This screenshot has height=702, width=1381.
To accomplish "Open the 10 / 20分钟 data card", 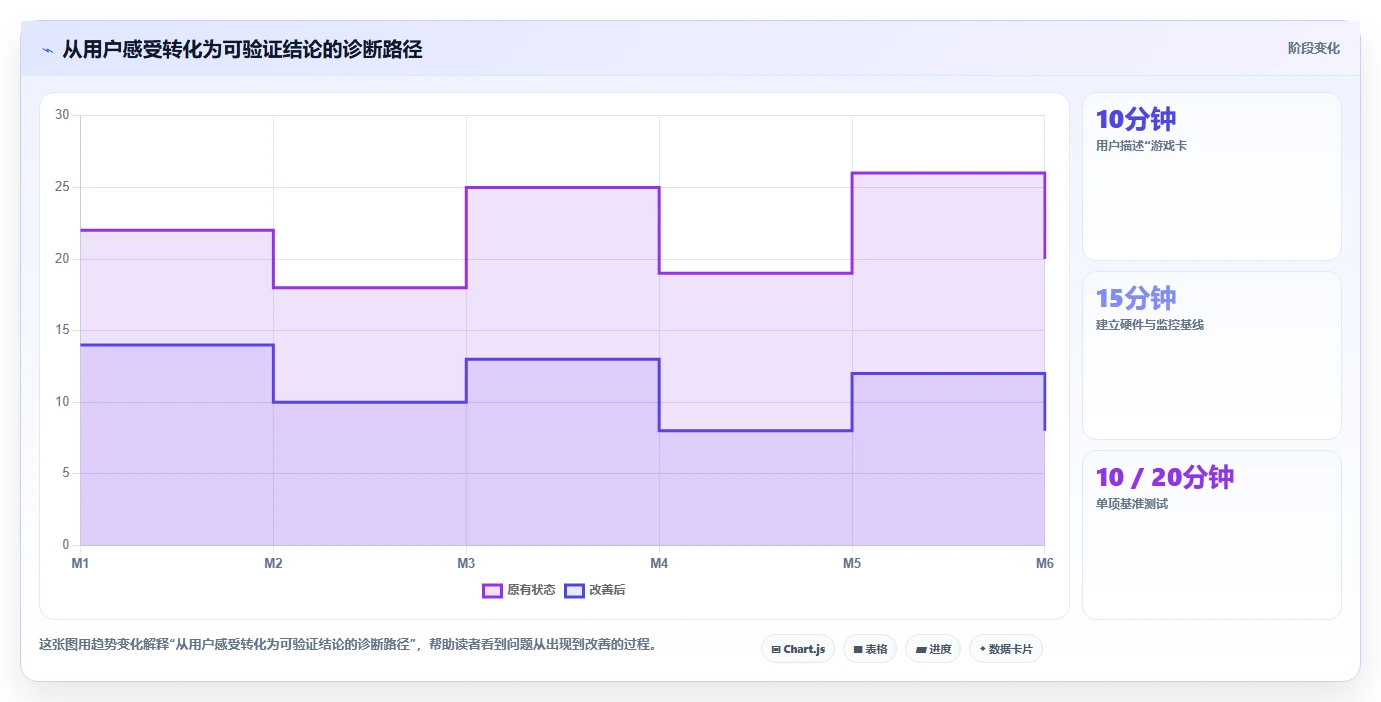I will click(1211, 534).
